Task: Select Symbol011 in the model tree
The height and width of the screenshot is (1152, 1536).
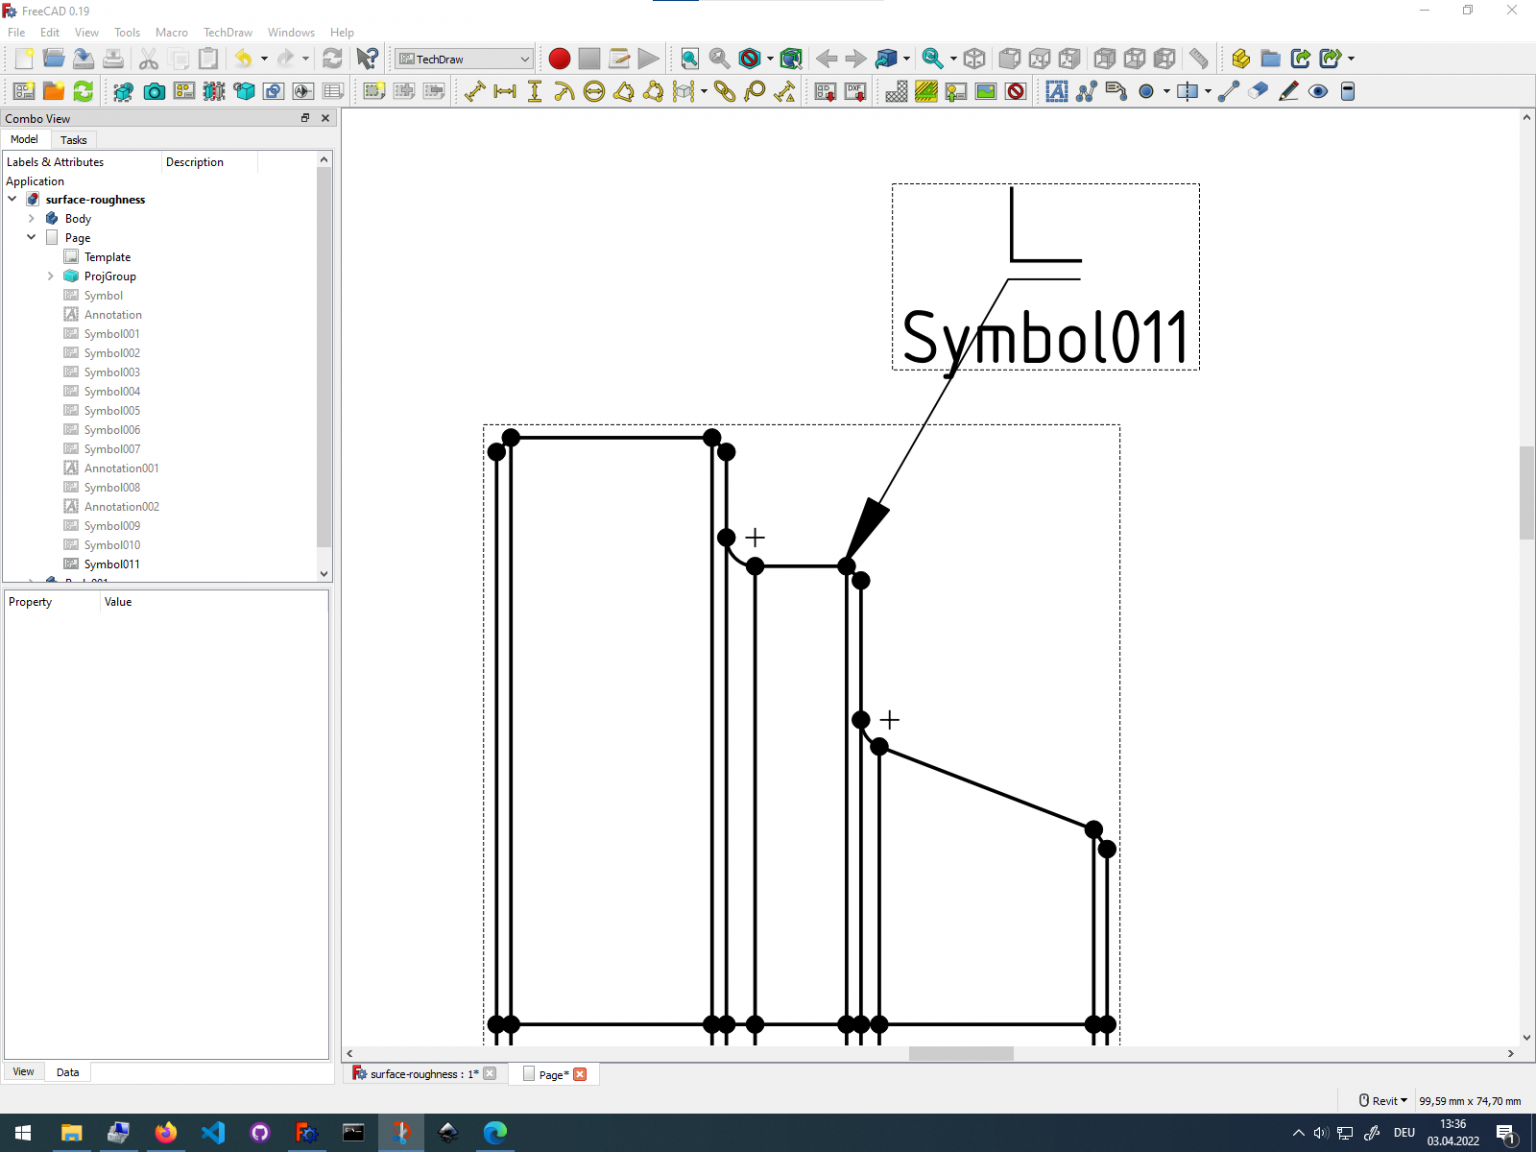Action: pos(112,563)
